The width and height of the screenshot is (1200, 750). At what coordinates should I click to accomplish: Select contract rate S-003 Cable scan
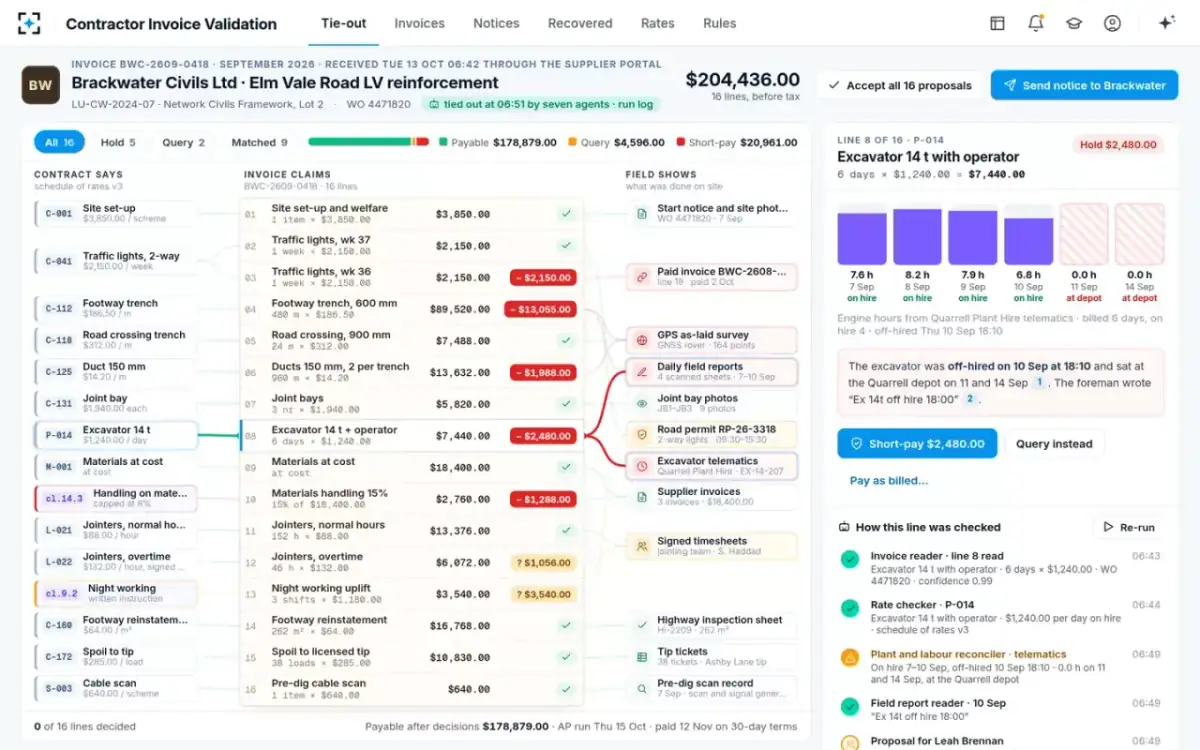[116, 688]
